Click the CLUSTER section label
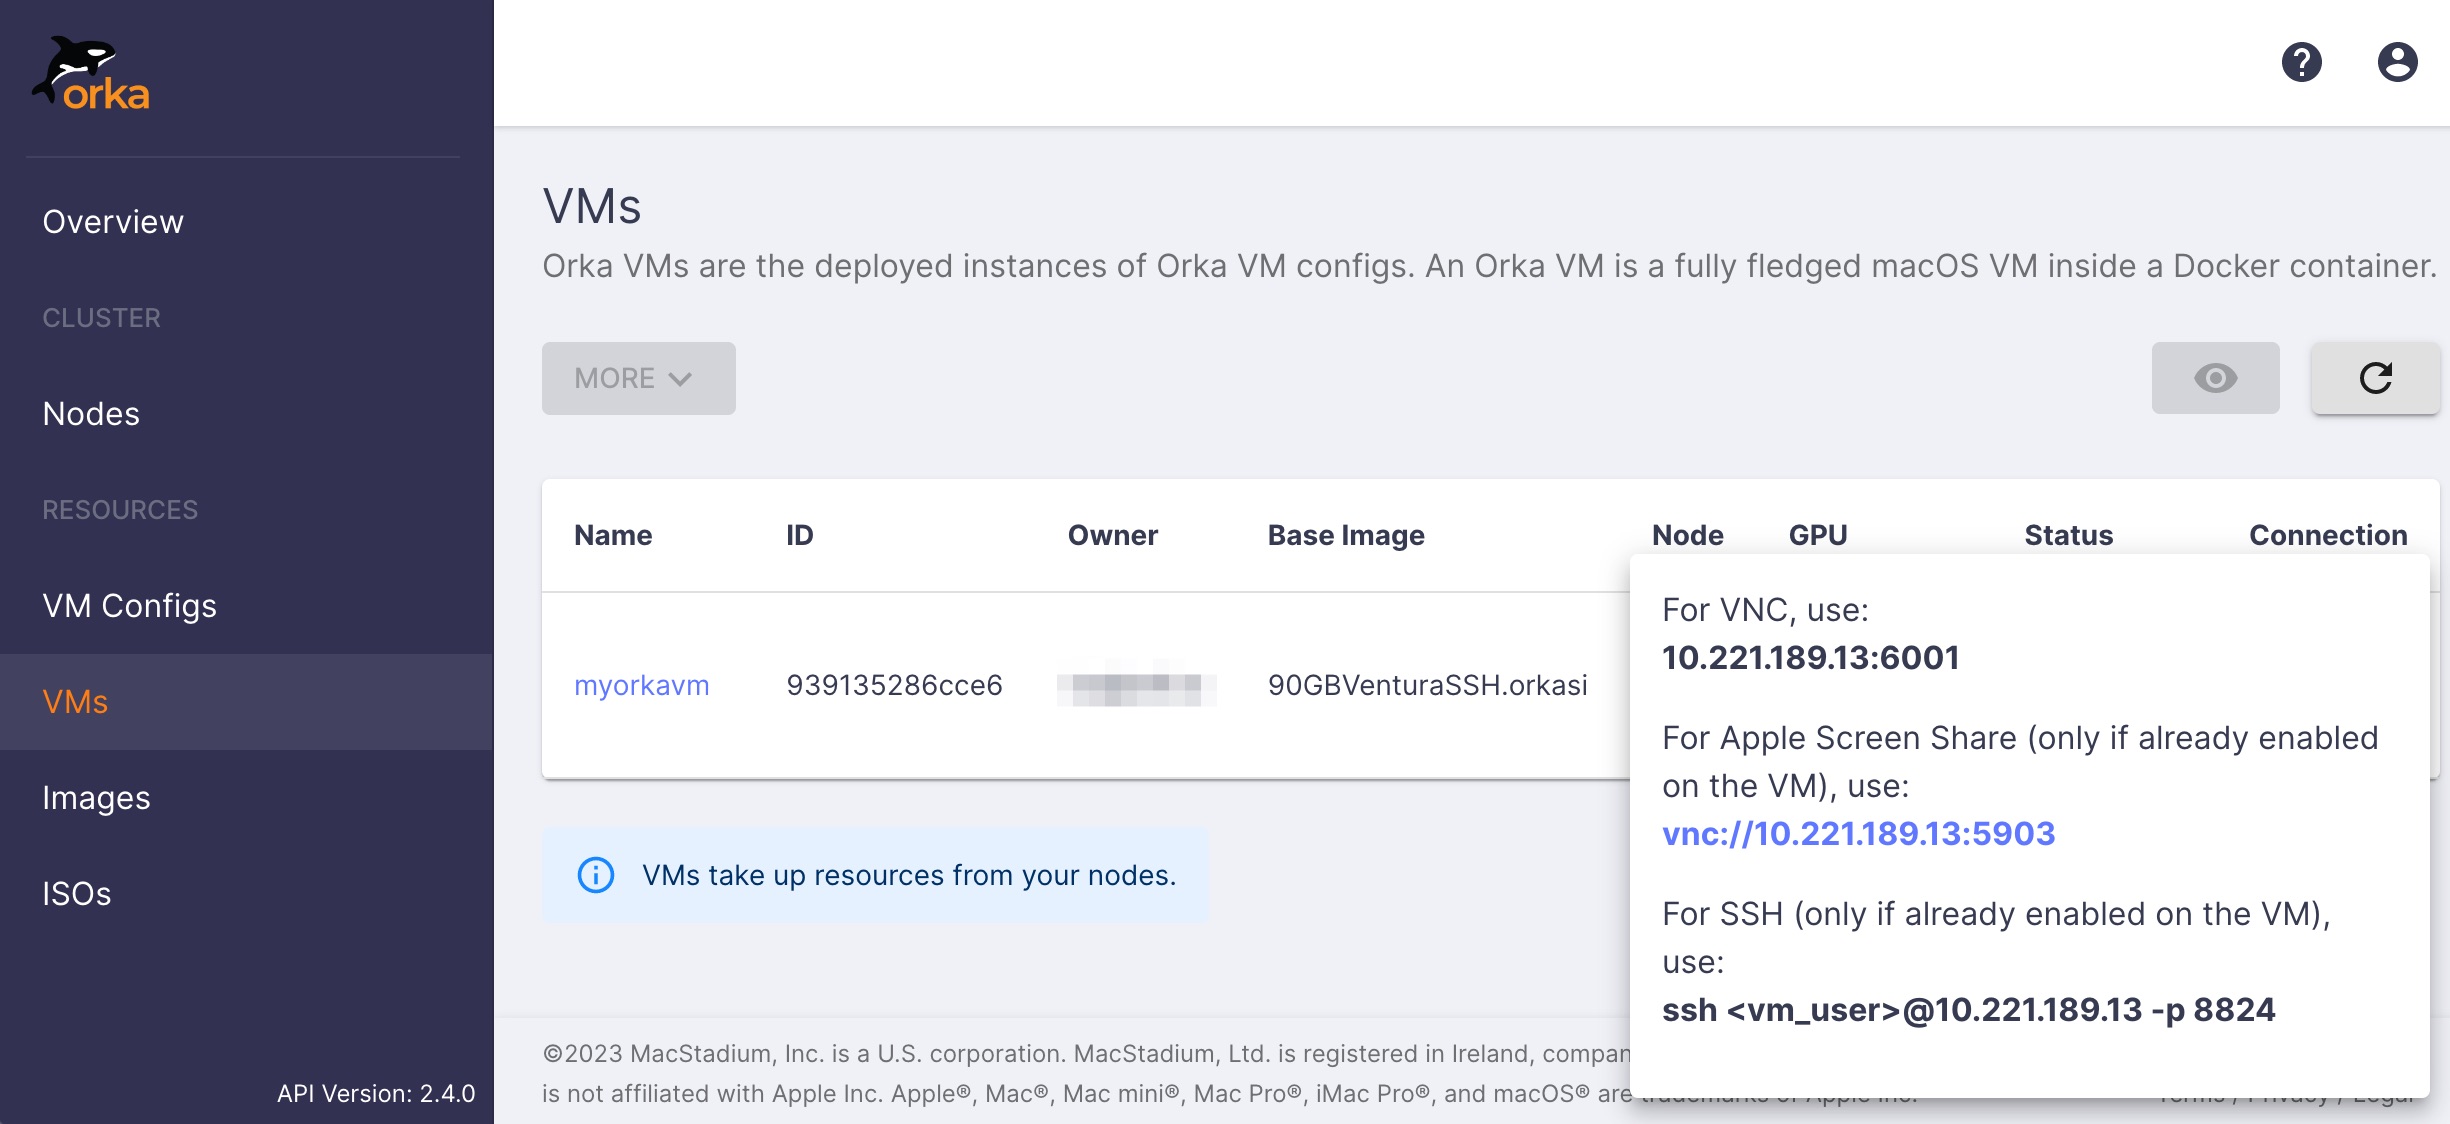 point(101,318)
